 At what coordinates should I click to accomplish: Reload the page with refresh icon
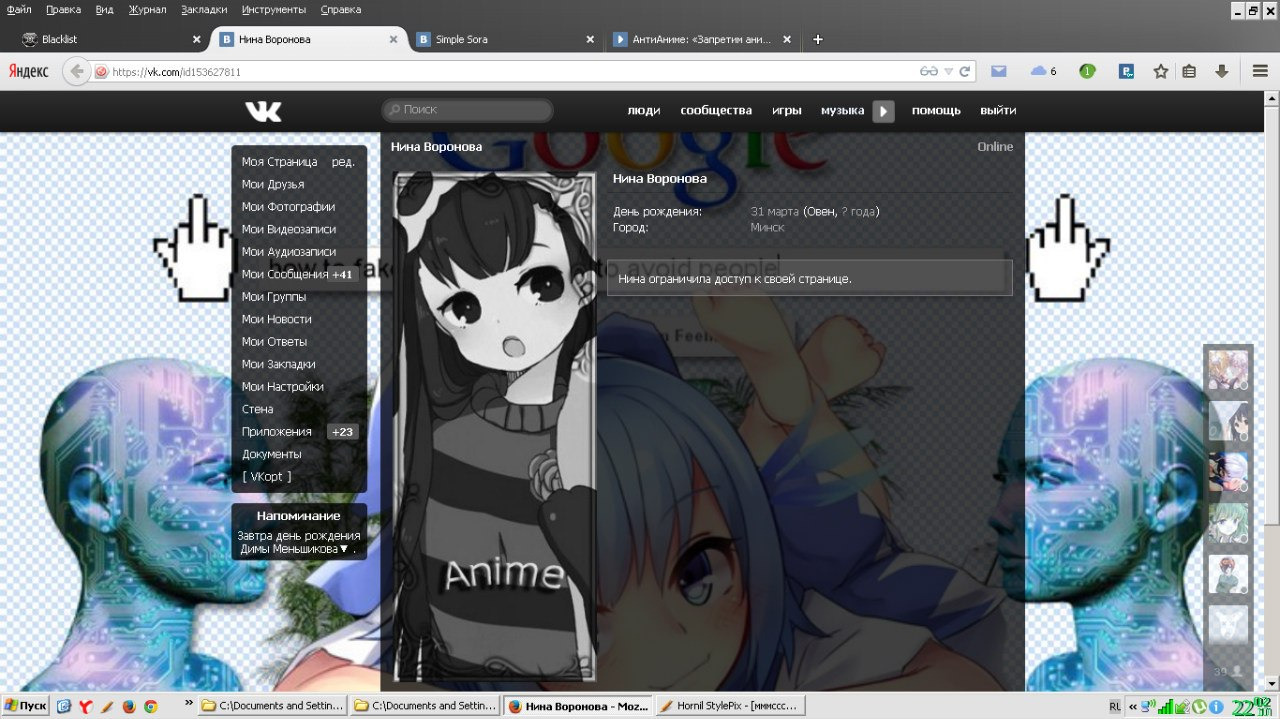coord(965,72)
